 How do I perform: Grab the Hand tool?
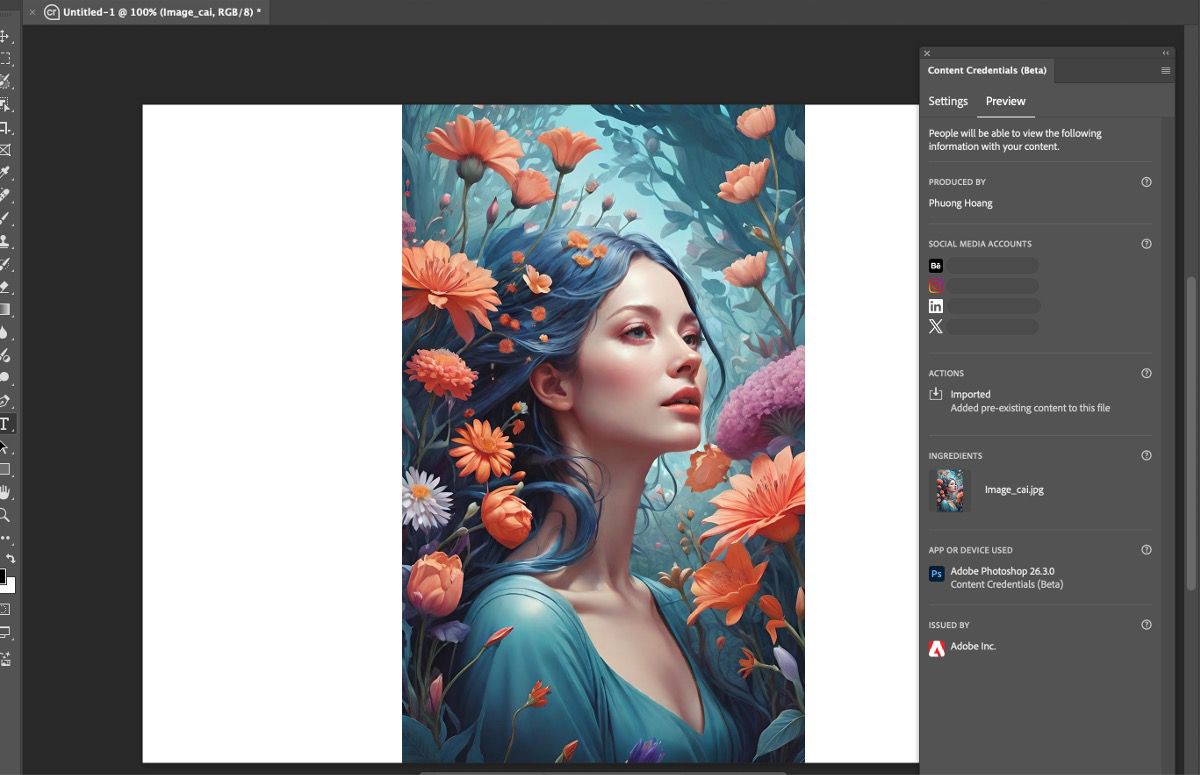point(7,493)
